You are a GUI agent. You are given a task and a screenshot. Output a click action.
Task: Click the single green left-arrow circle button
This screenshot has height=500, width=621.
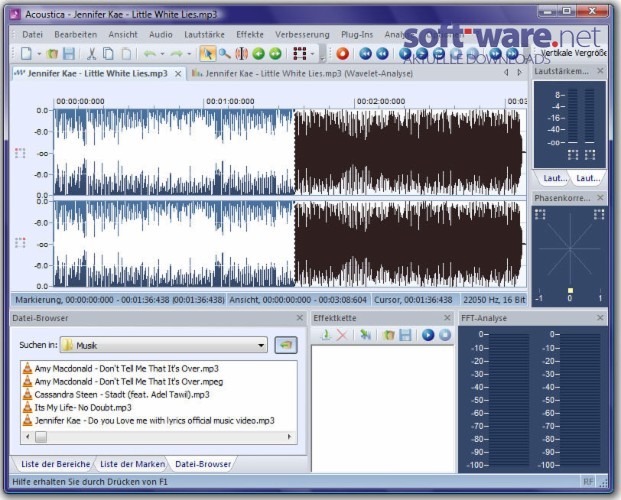[x=258, y=53]
